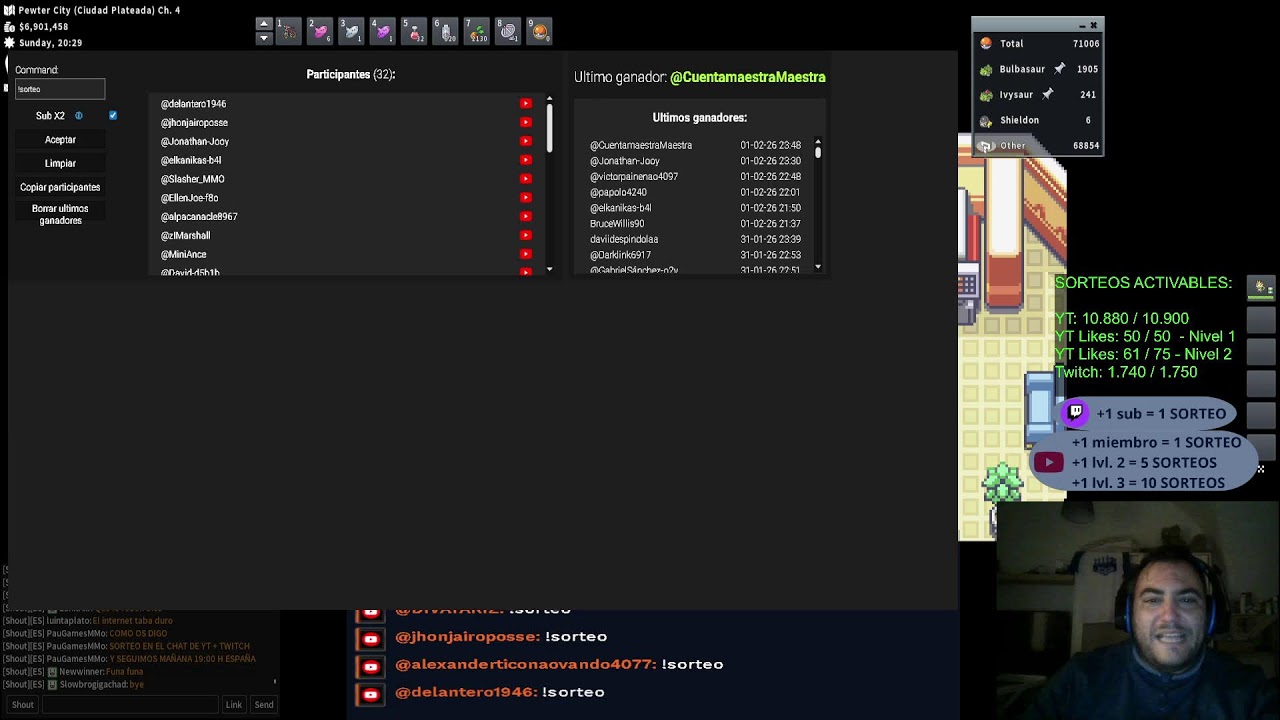Click the Pewter City location label
The width and height of the screenshot is (1280, 720).
pos(99,10)
